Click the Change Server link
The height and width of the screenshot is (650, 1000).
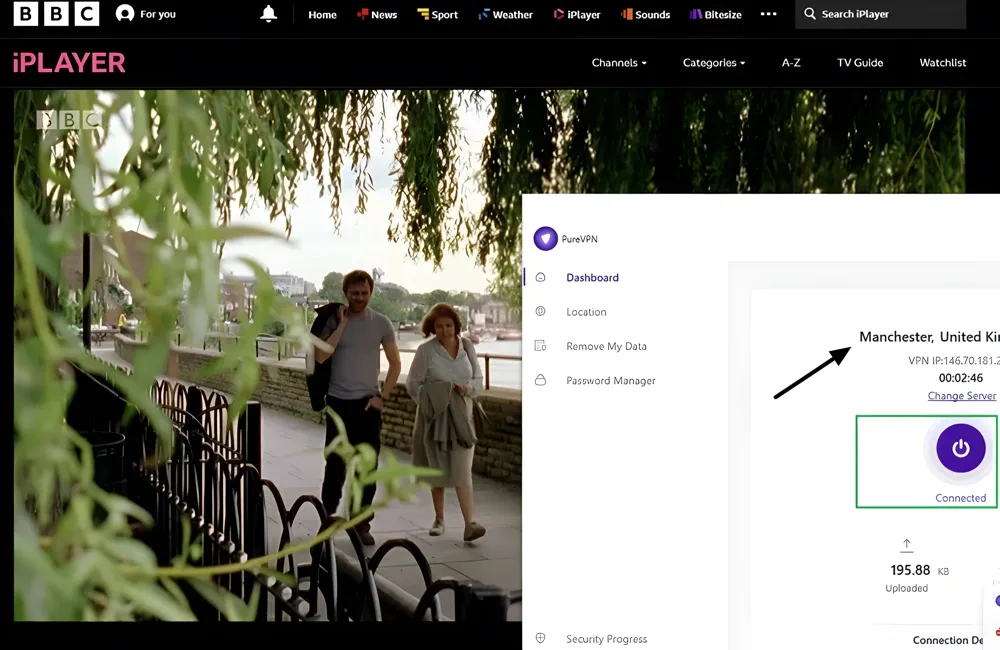click(x=962, y=396)
